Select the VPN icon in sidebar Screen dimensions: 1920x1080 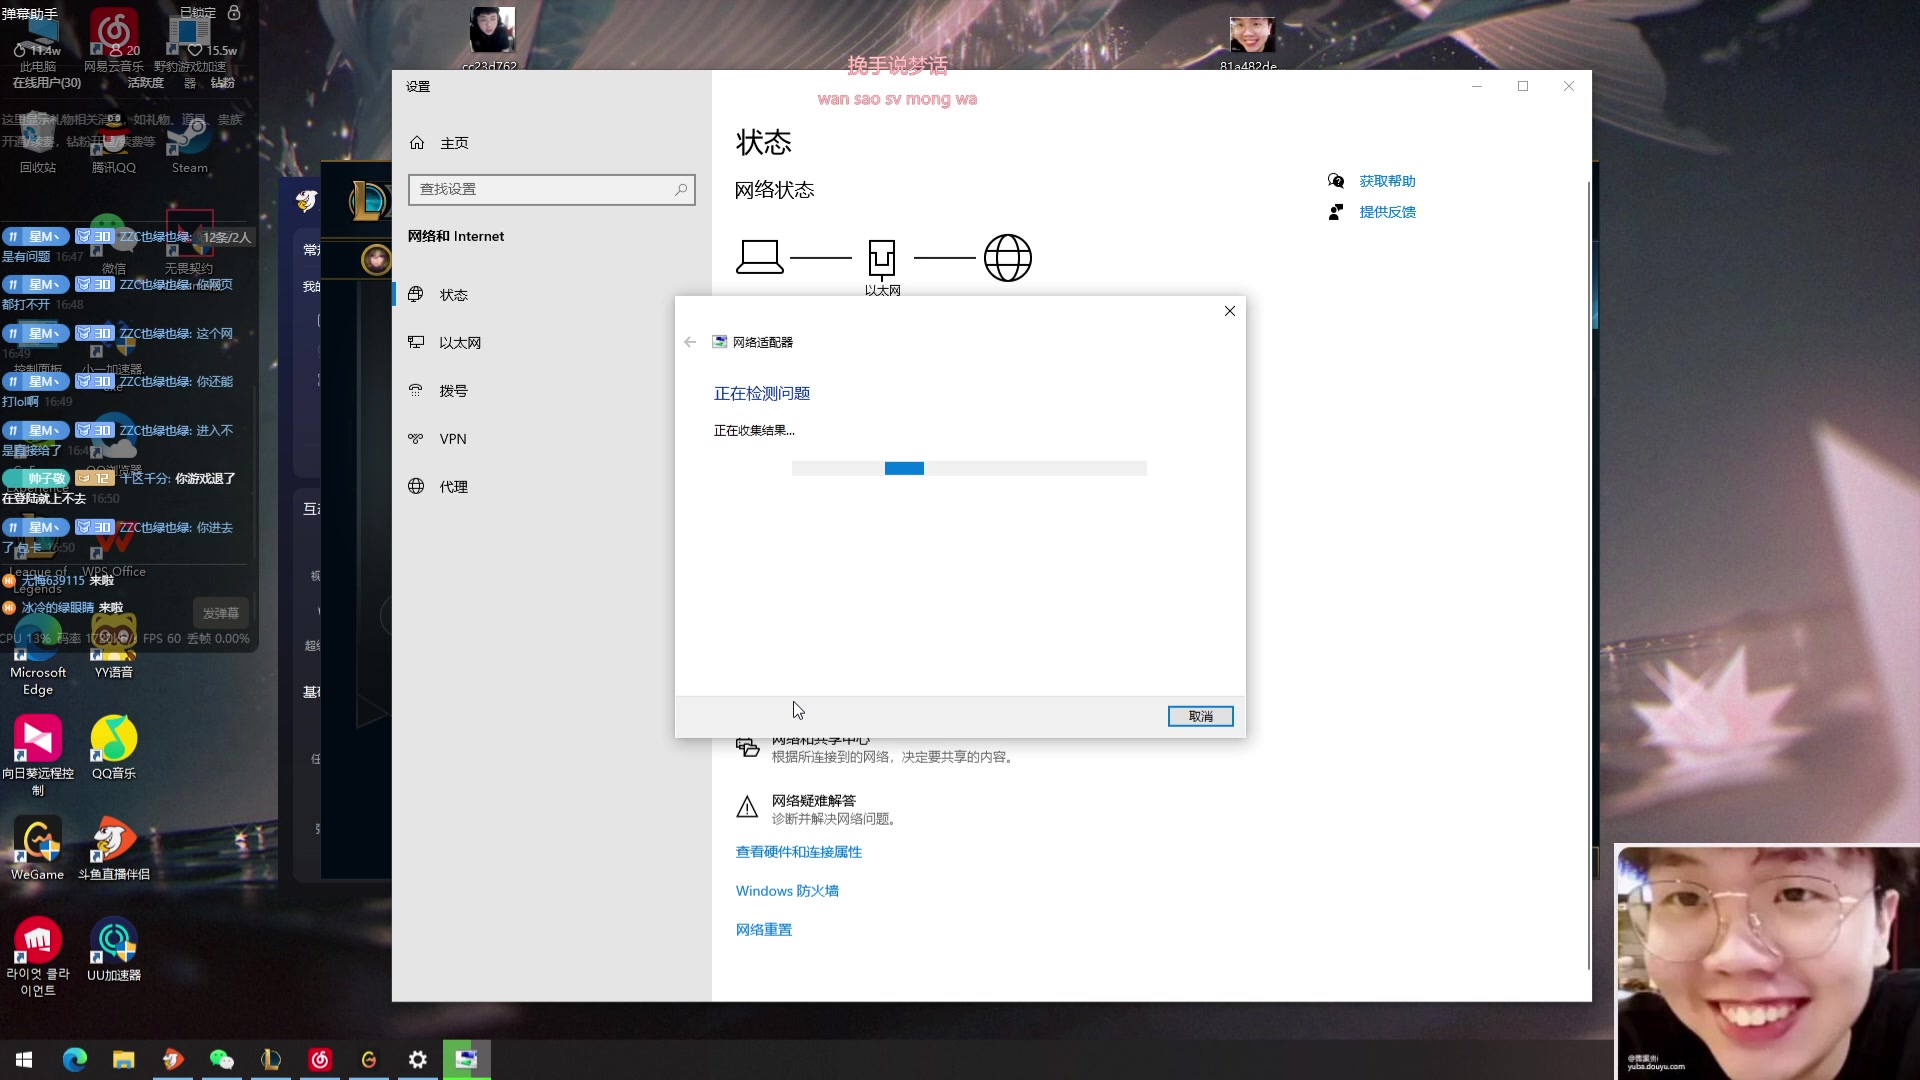[x=416, y=438]
